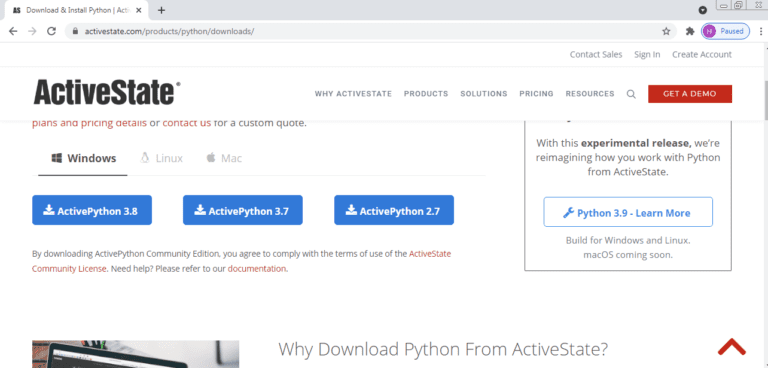Image resolution: width=768 pixels, height=368 pixels.
Task: Click the ActiveState logo
Action: 107,92
